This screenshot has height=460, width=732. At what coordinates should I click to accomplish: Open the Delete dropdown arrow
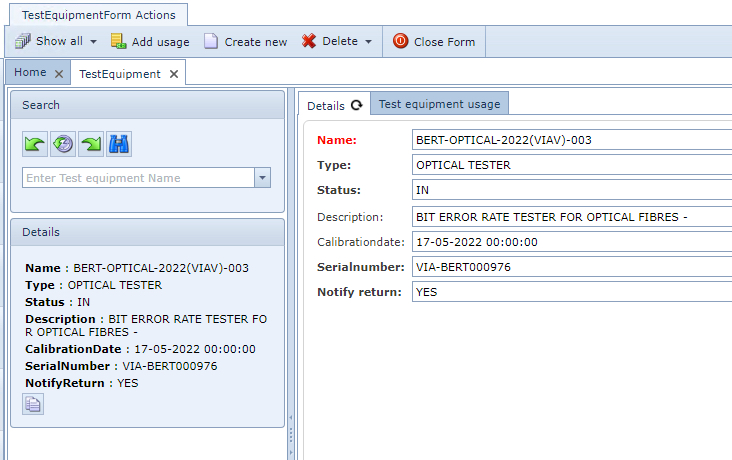coord(368,42)
